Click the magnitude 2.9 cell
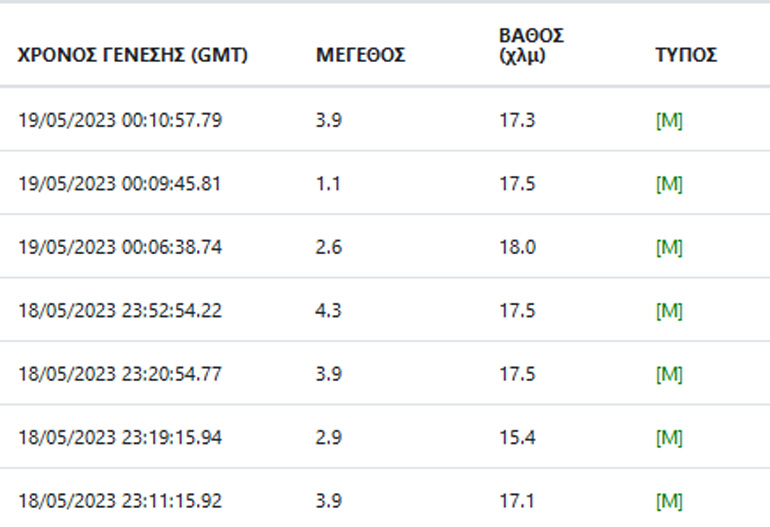This screenshot has width=770, height=527. click(328, 437)
